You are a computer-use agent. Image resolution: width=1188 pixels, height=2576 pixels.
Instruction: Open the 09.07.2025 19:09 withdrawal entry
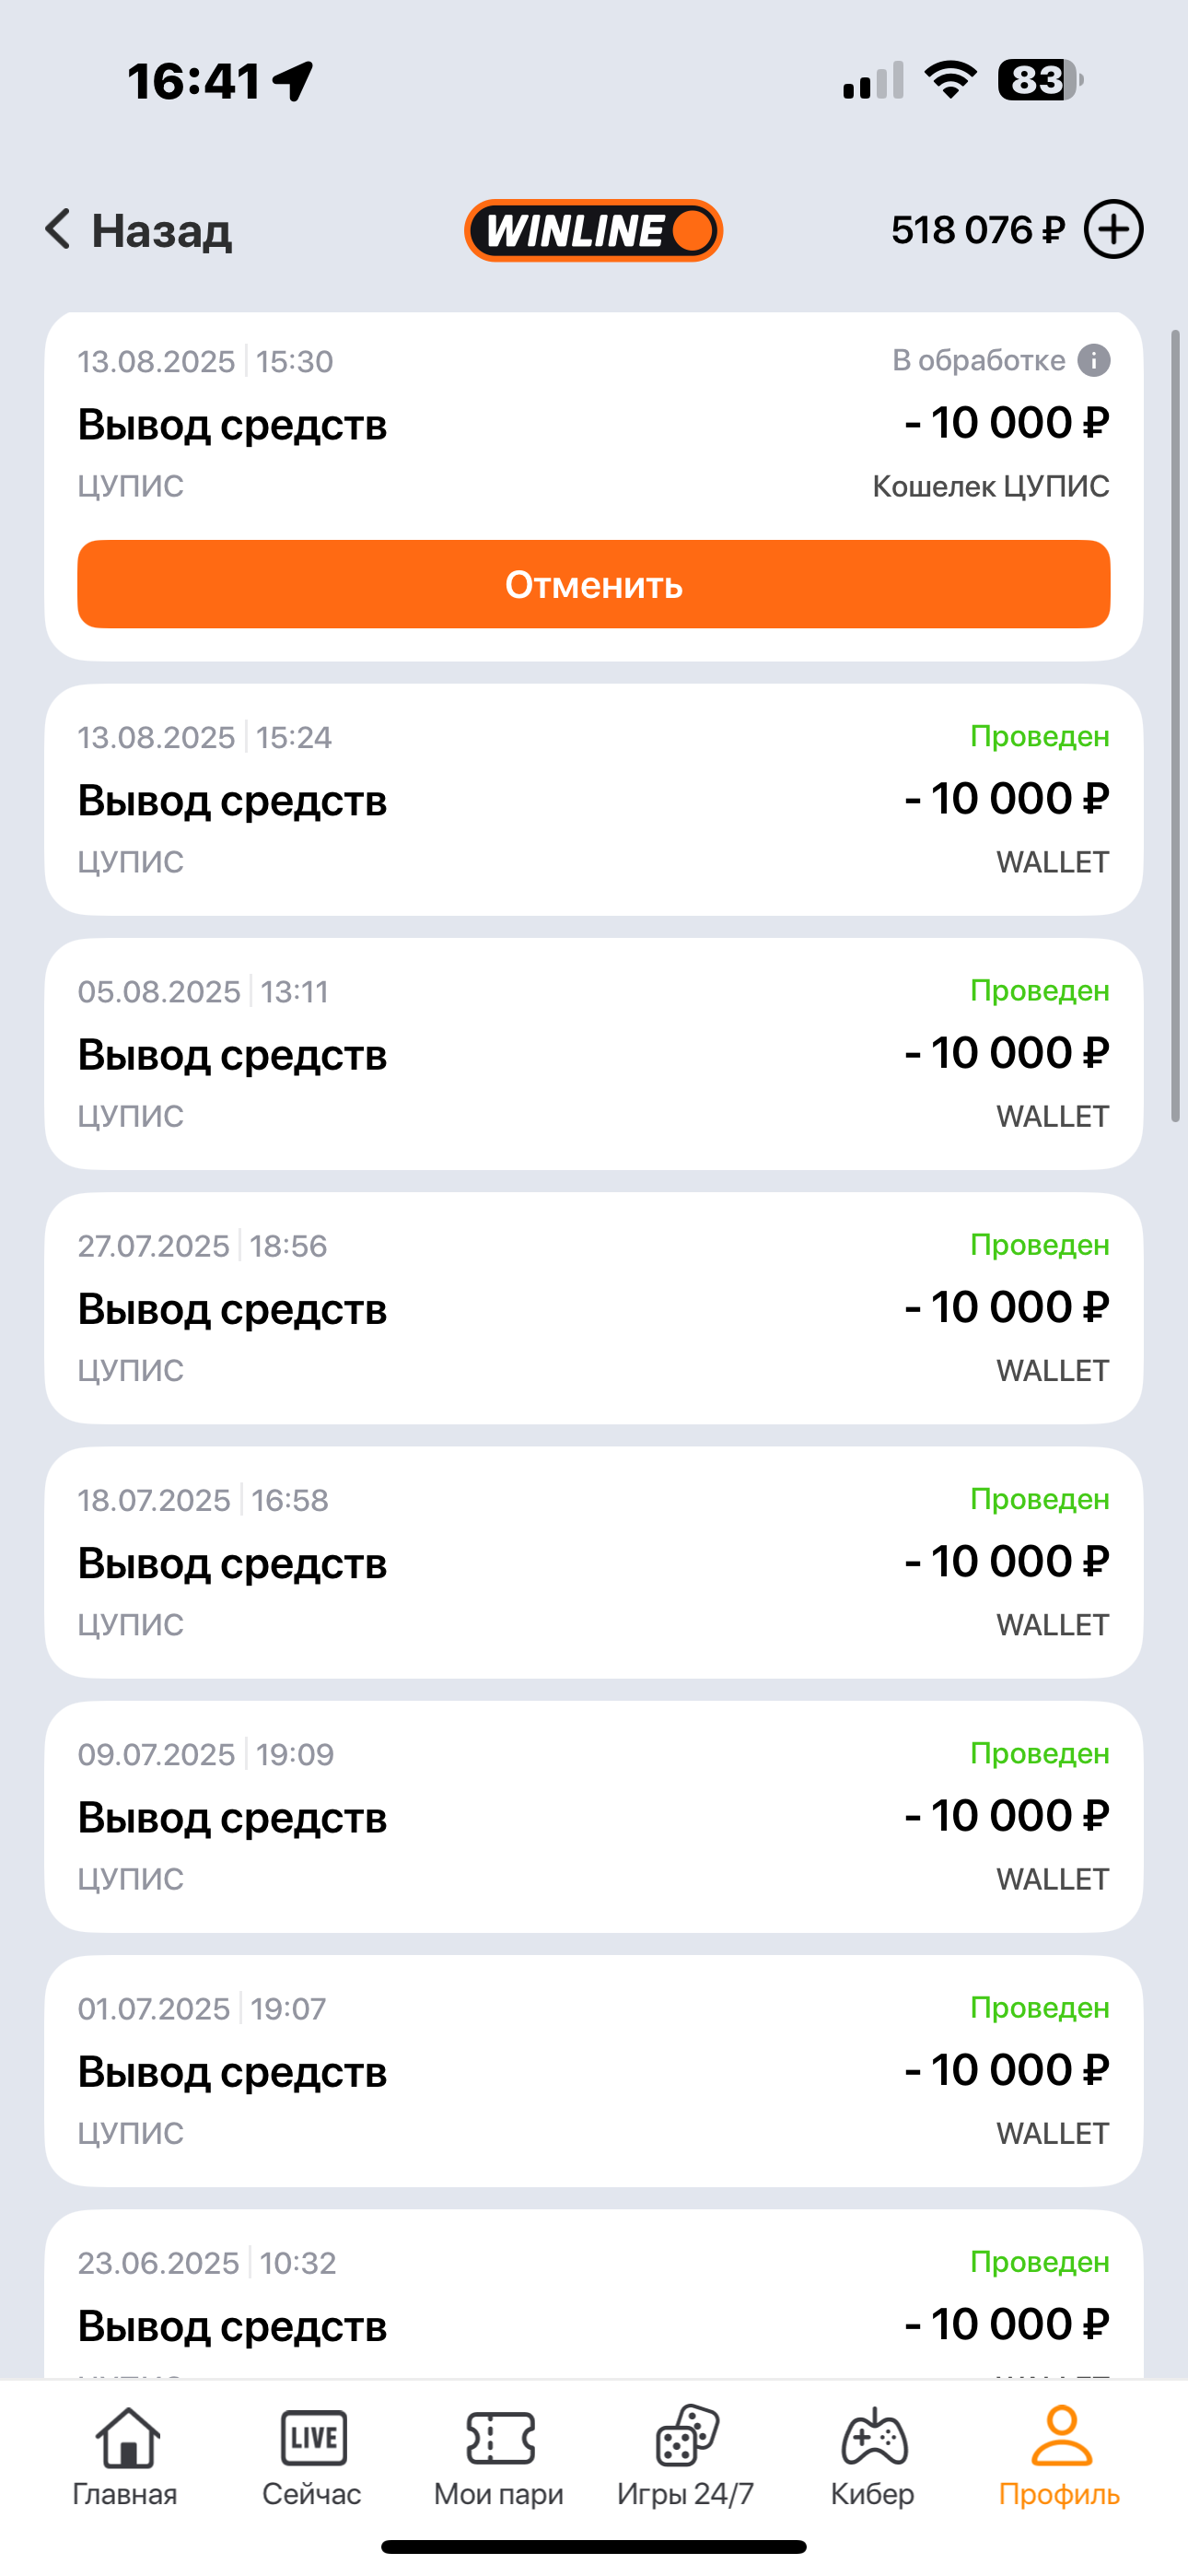coord(593,1816)
